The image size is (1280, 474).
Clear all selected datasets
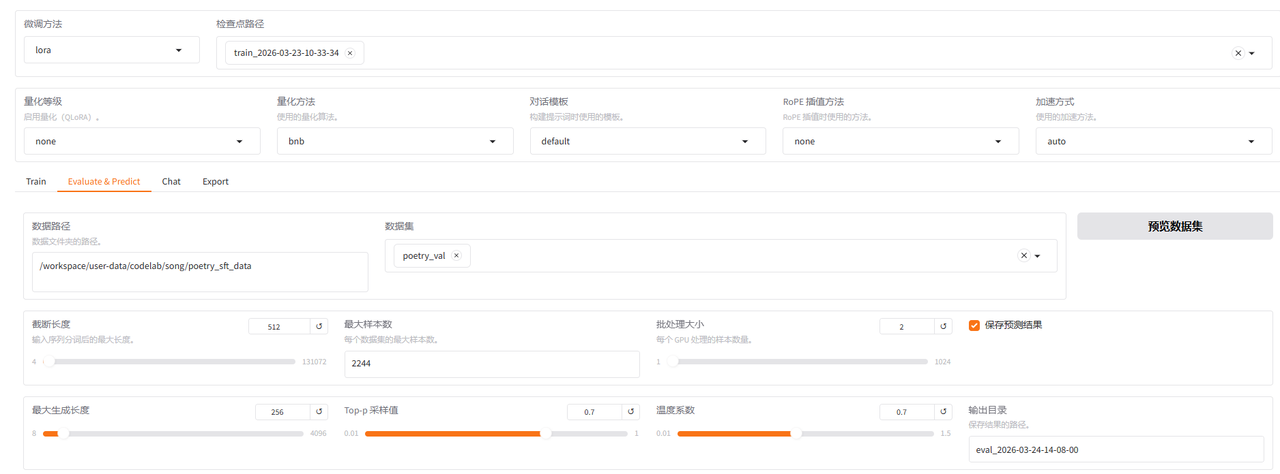coord(1023,256)
